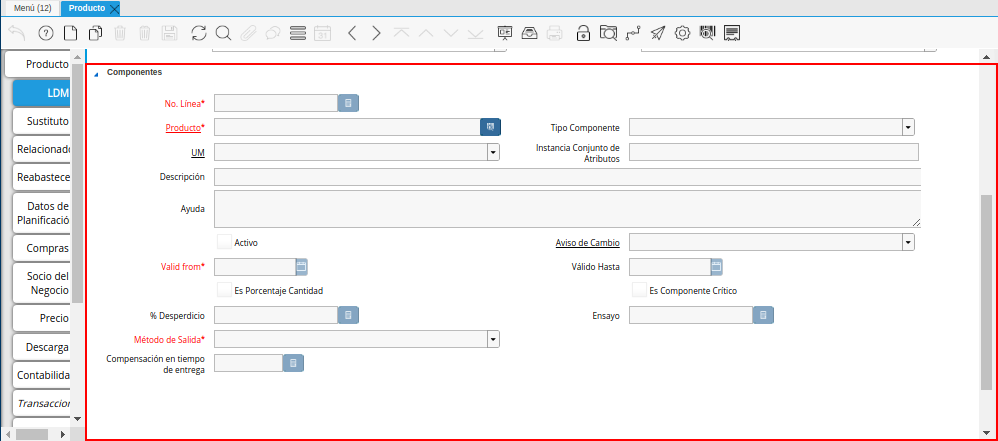
Task: Toggle grid view with the three-lines icon
Action: (297, 33)
